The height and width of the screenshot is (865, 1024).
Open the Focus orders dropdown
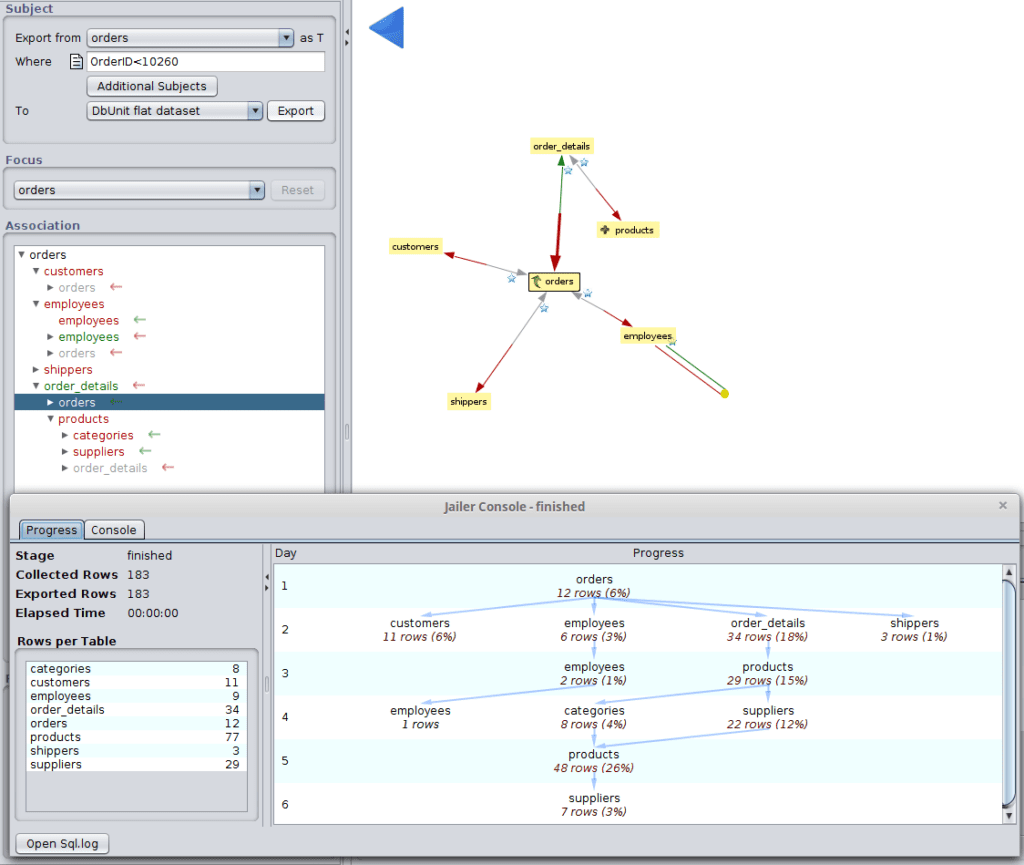pyautogui.click(x=256, y=190)
